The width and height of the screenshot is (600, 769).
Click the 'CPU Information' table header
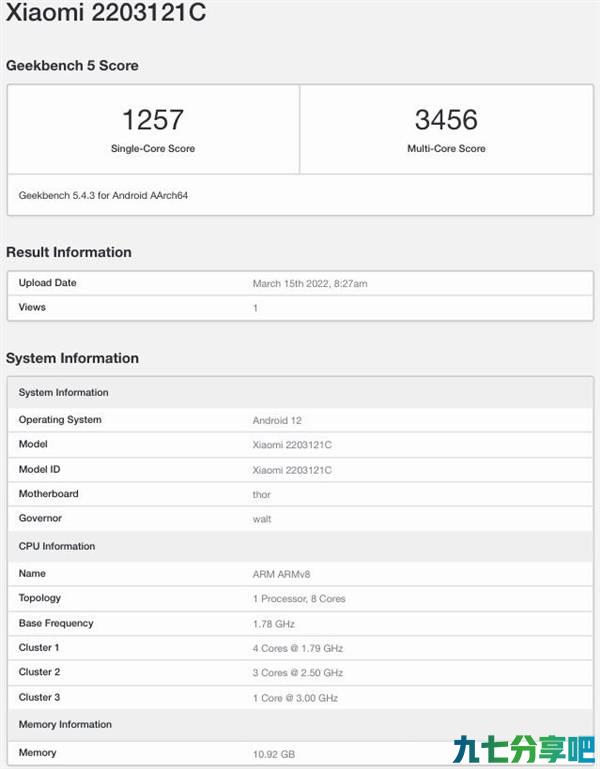tap(300, 546)
